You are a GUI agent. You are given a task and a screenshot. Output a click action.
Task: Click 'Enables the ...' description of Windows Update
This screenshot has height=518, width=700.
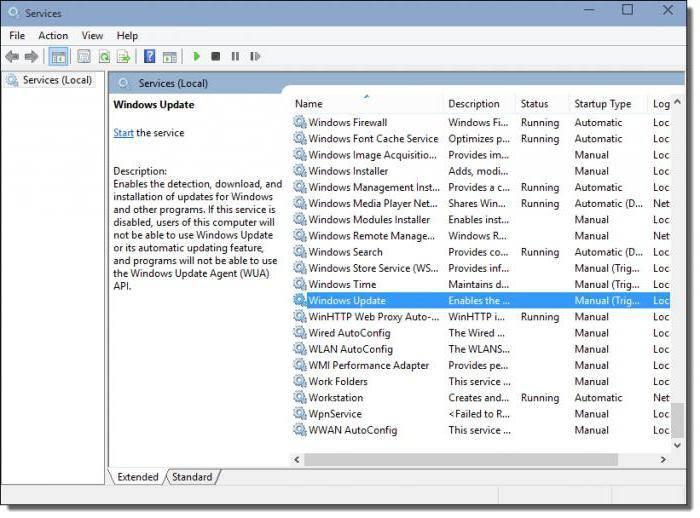click(x=479, y=301)
